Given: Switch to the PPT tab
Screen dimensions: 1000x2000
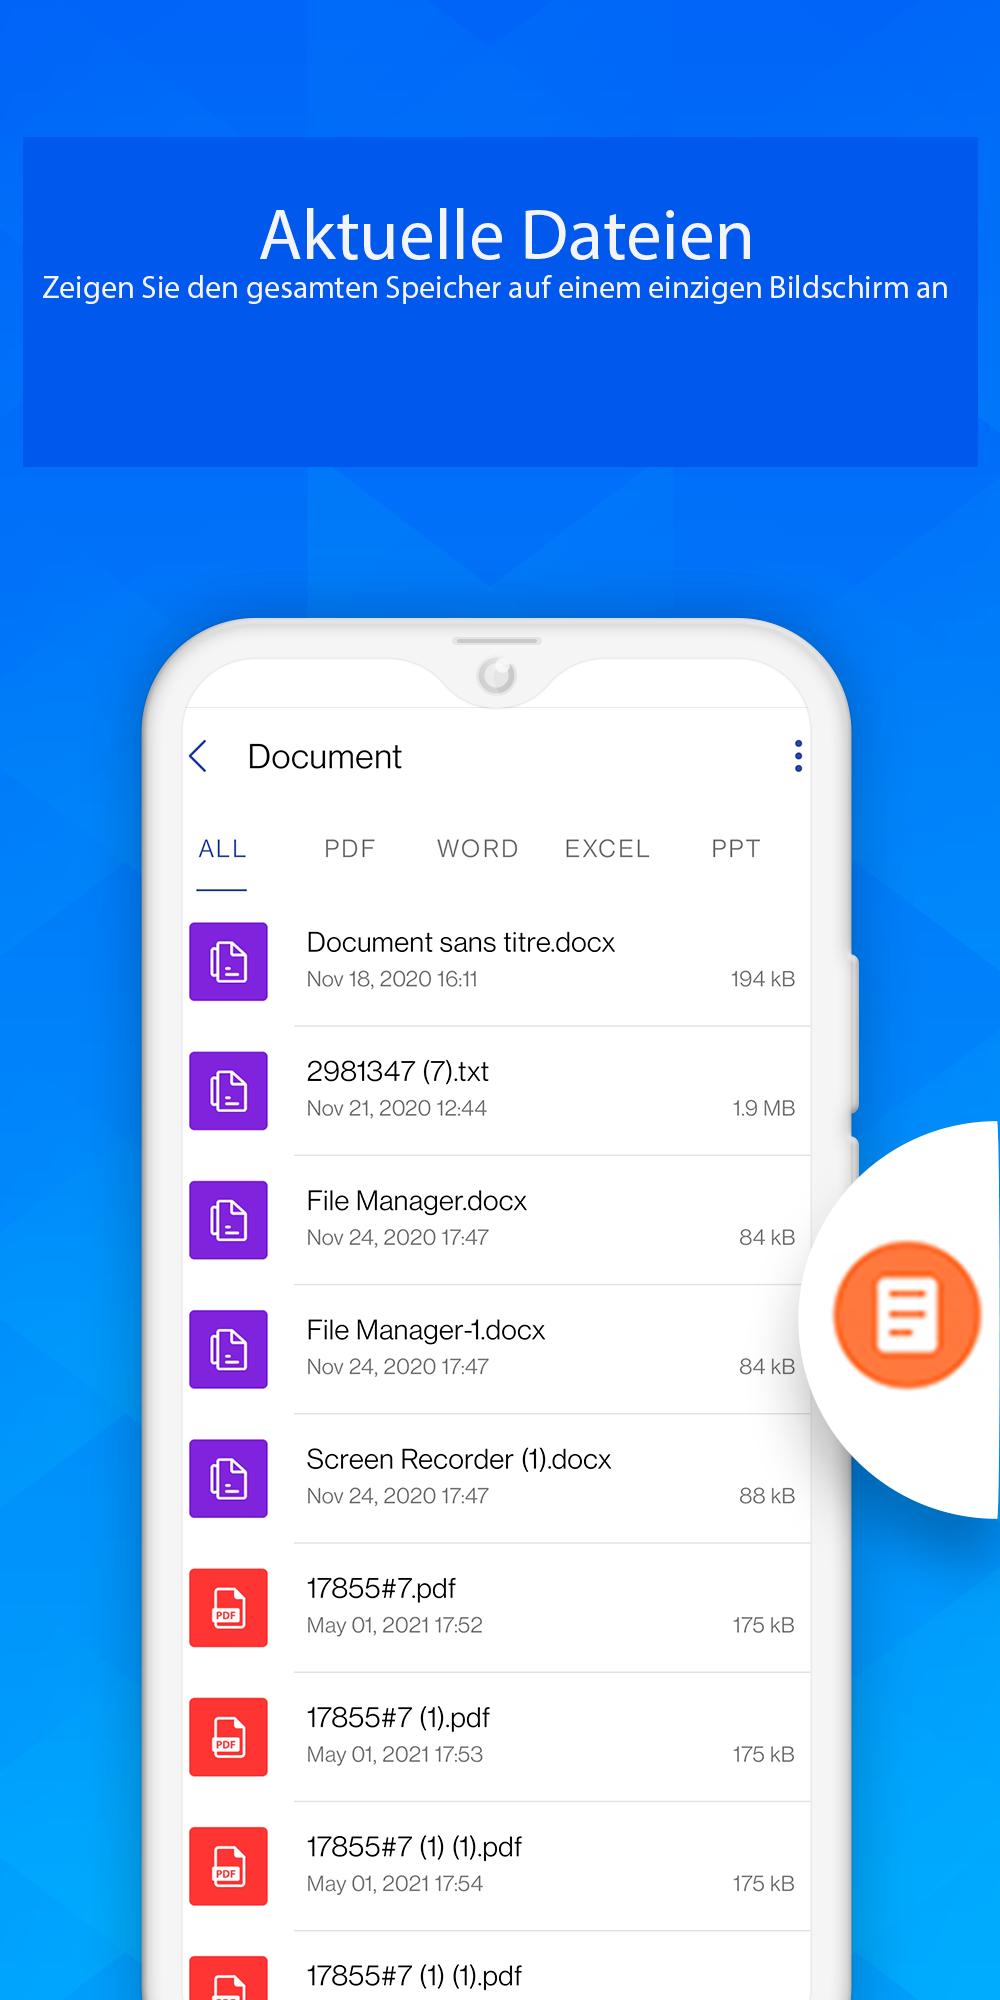Looking at the screenshot, I should 736,849.
